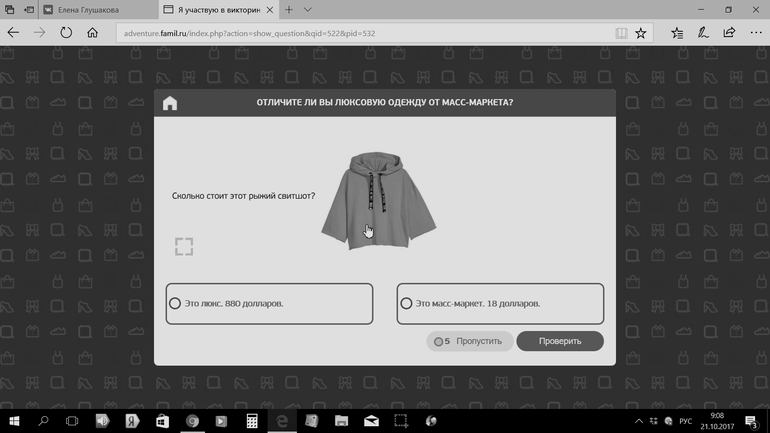Open reading view from the address bar
The height and width of the screenshot is (433, 770).
pyautogui.click(x=621, y=33)
